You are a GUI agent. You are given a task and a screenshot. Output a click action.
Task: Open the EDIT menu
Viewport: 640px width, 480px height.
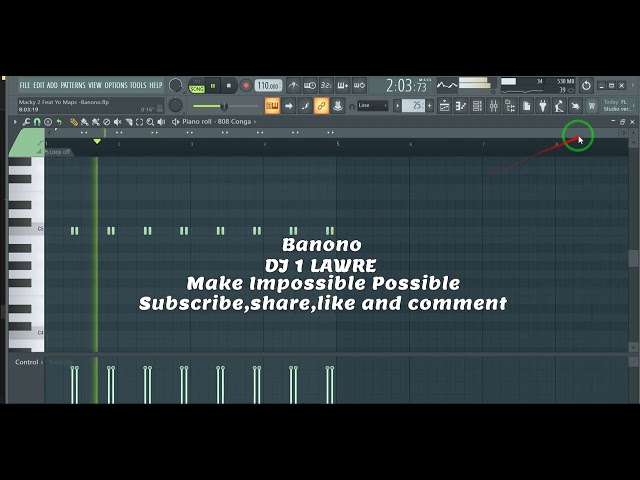click(x=39, y=85)
